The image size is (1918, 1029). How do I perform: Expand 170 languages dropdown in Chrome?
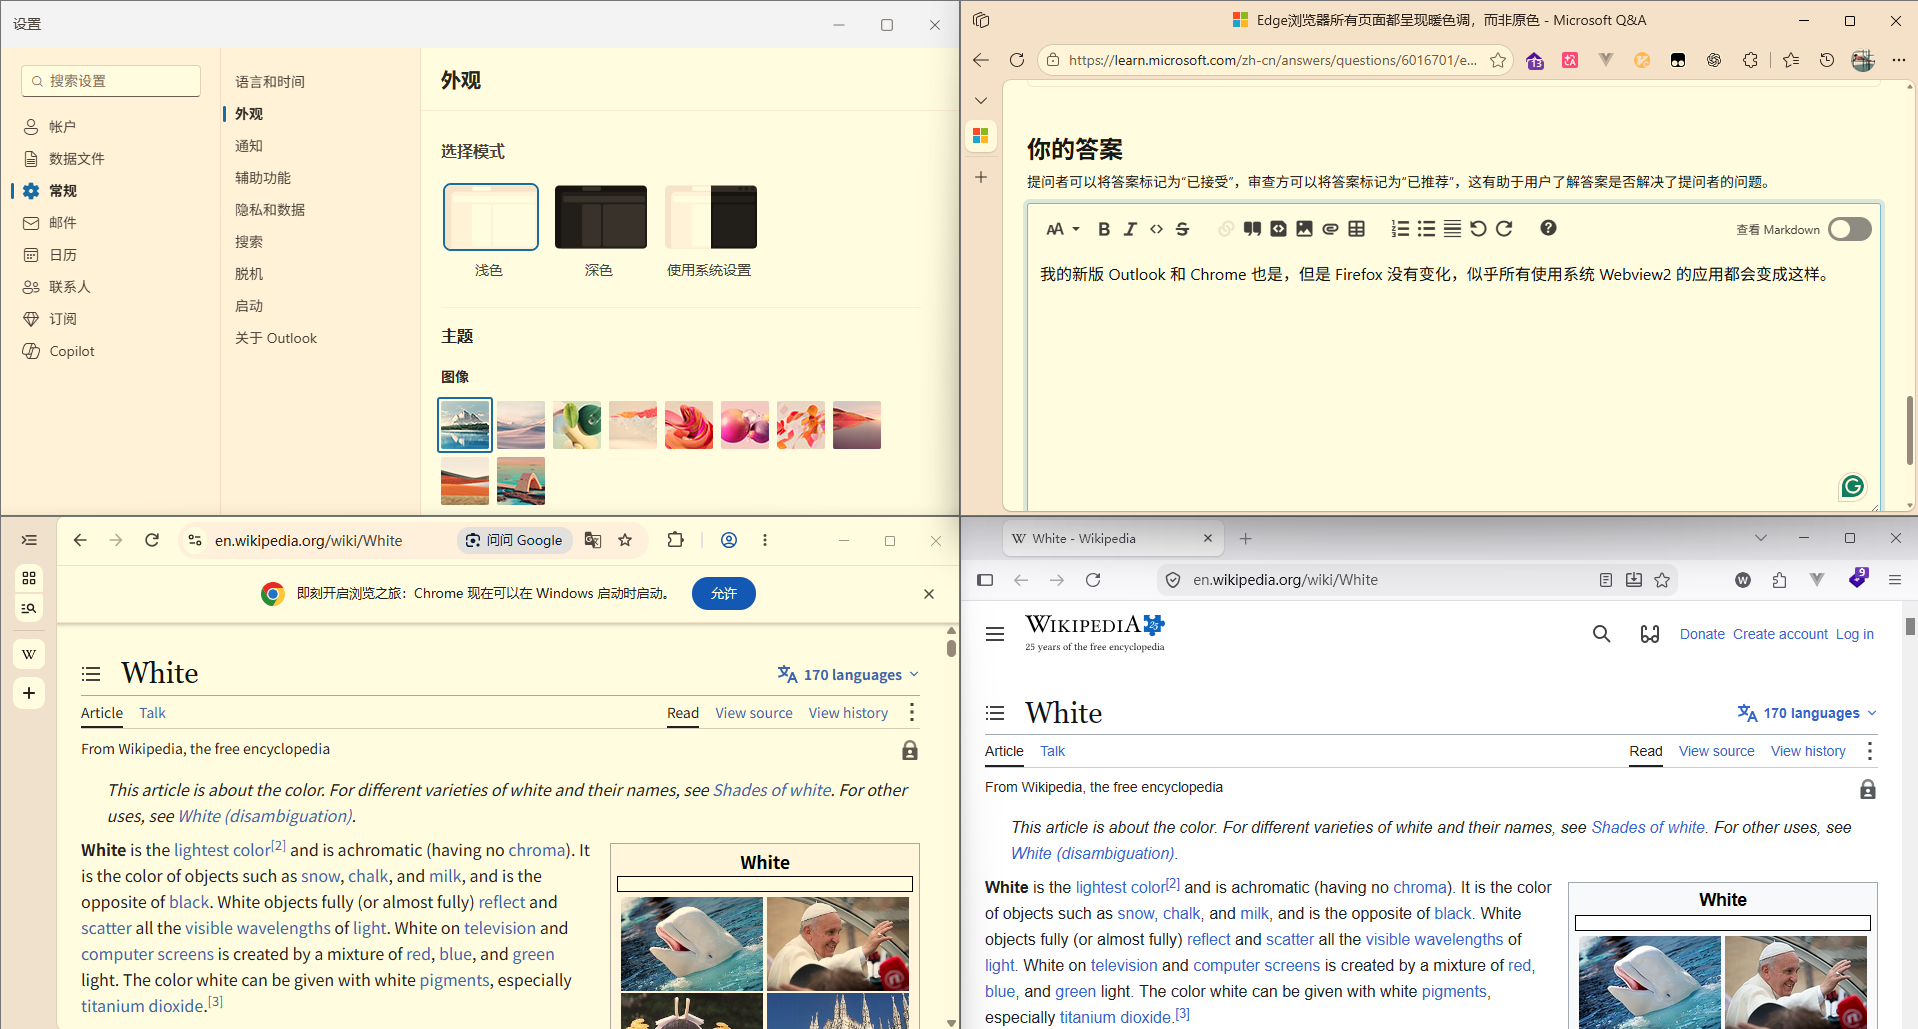pos(848,675)
